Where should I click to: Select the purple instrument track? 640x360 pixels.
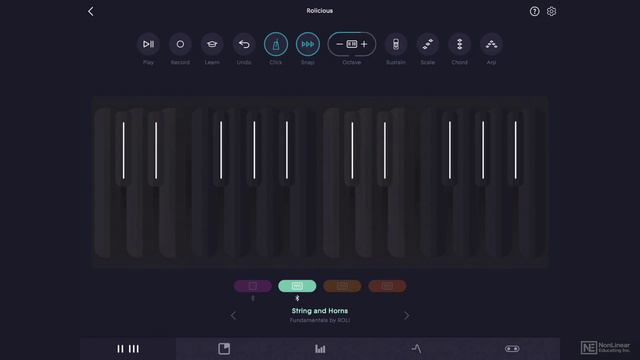[253, 286]
